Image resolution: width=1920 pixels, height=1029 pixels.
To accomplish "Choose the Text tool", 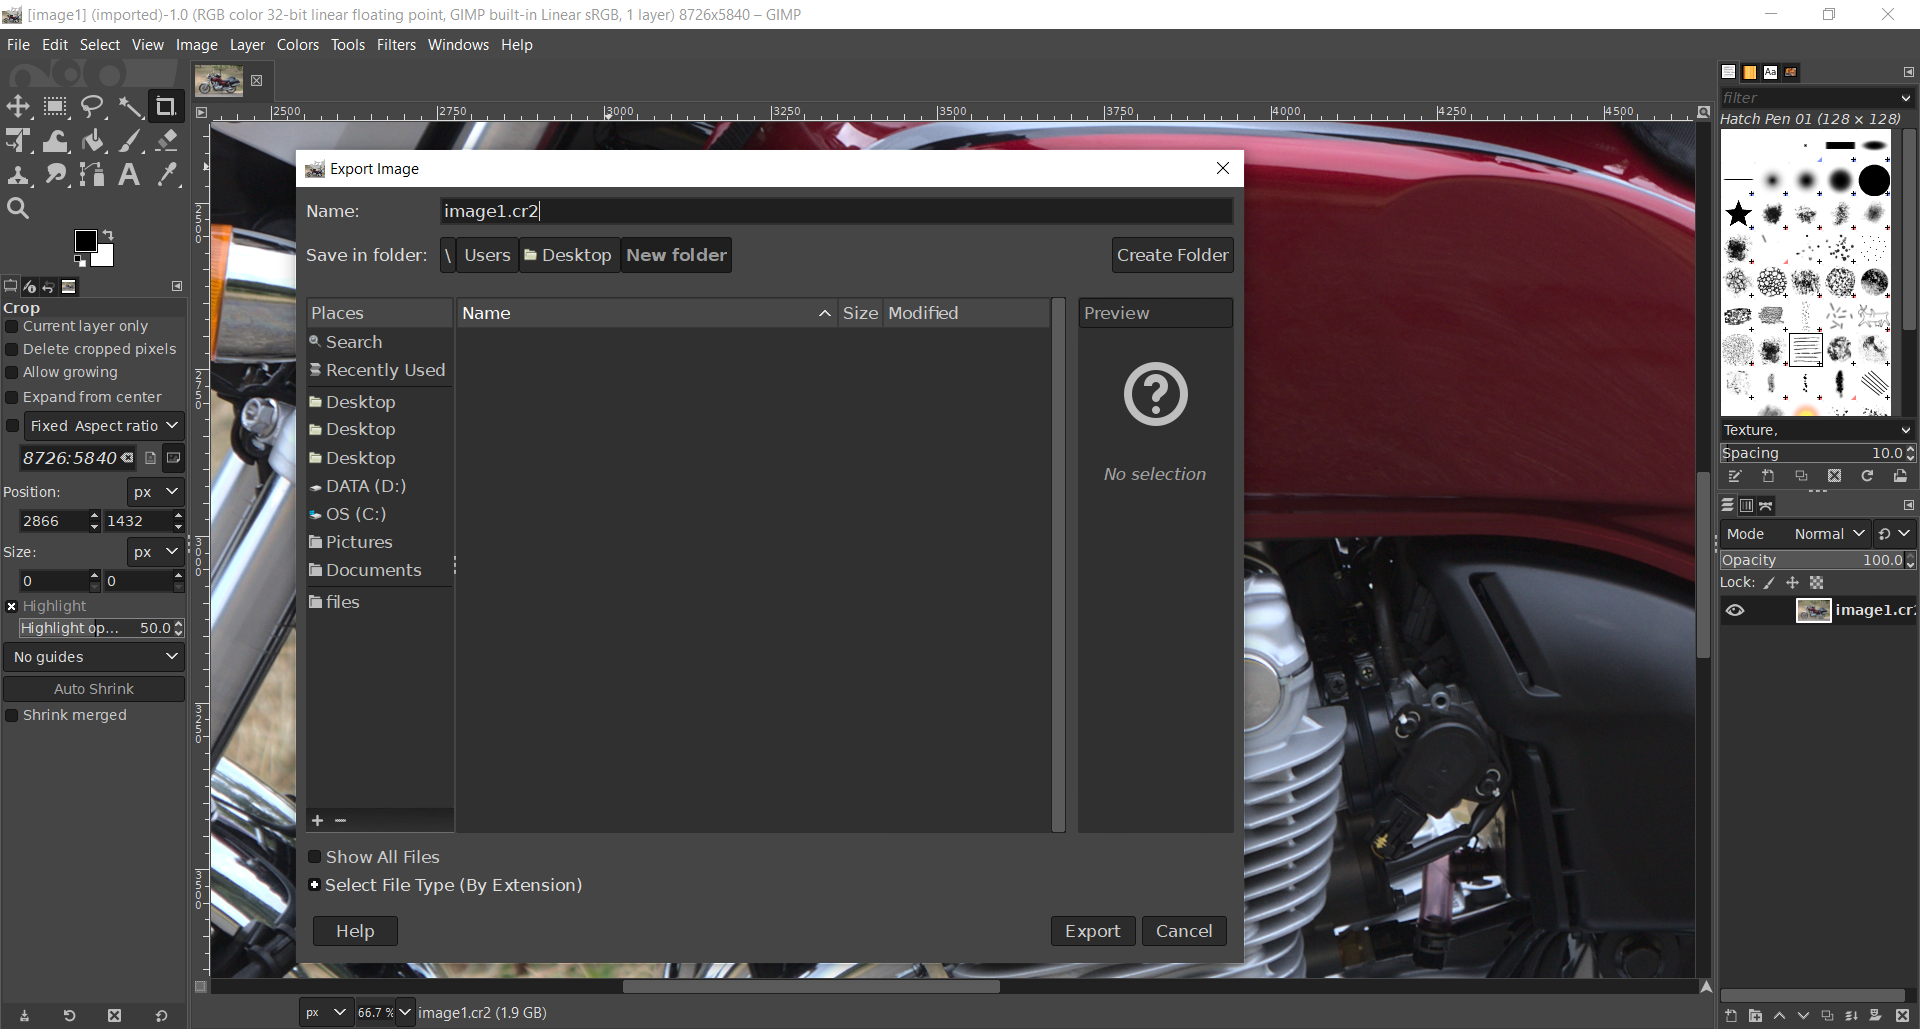I will click(x=129, y=175).
